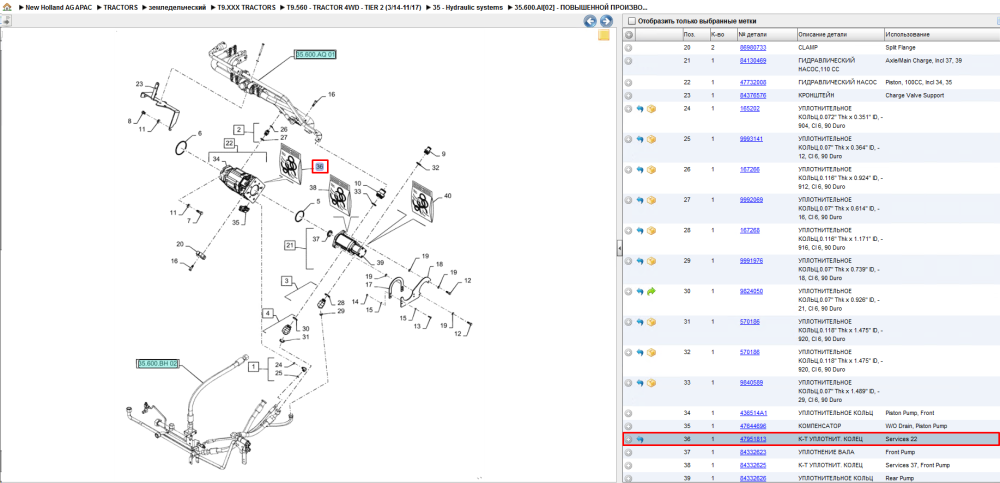This screenshot has width=1000, height=483.
Task: Open the 'T9.560 - TRACTOR 4WD - TIER 2' breadcrumb
Action: click(354, 8)
